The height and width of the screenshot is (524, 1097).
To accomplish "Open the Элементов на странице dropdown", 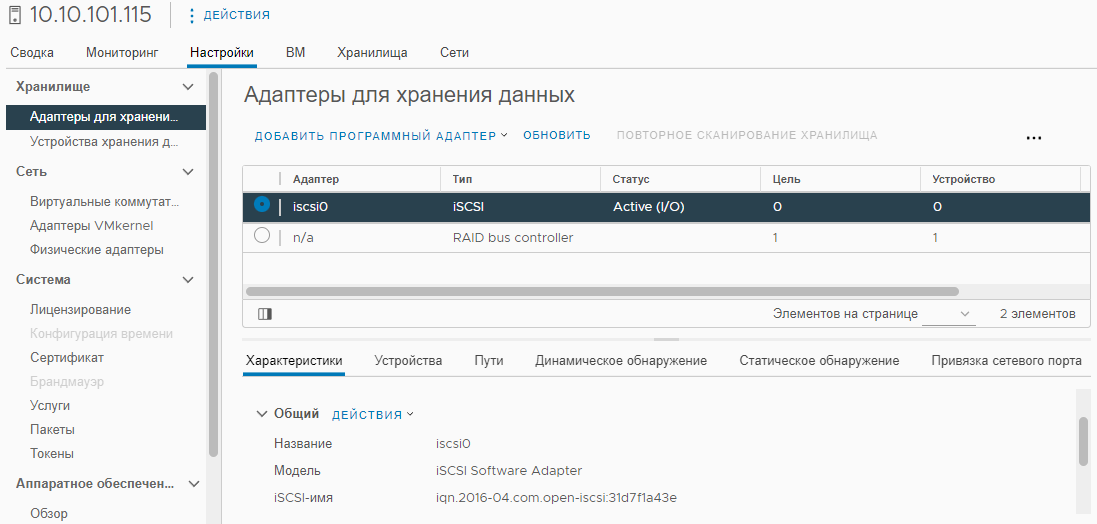I will tap(949, 314).
